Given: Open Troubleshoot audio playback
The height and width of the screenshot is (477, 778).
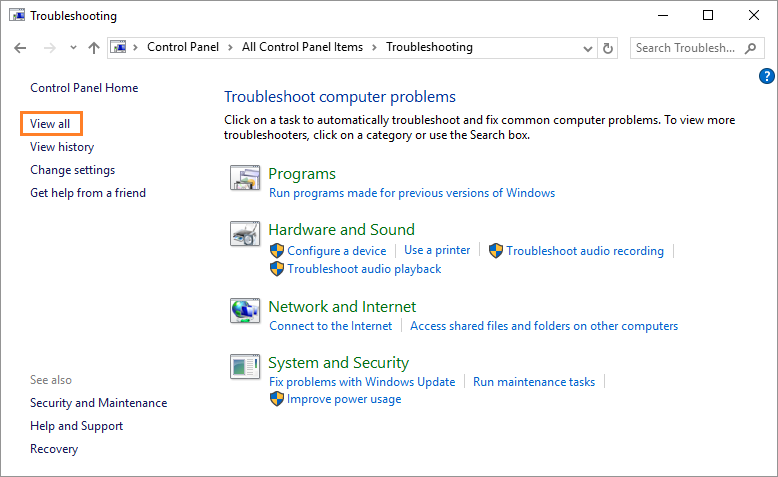Looking at the screenshot, I should [364, 269].
